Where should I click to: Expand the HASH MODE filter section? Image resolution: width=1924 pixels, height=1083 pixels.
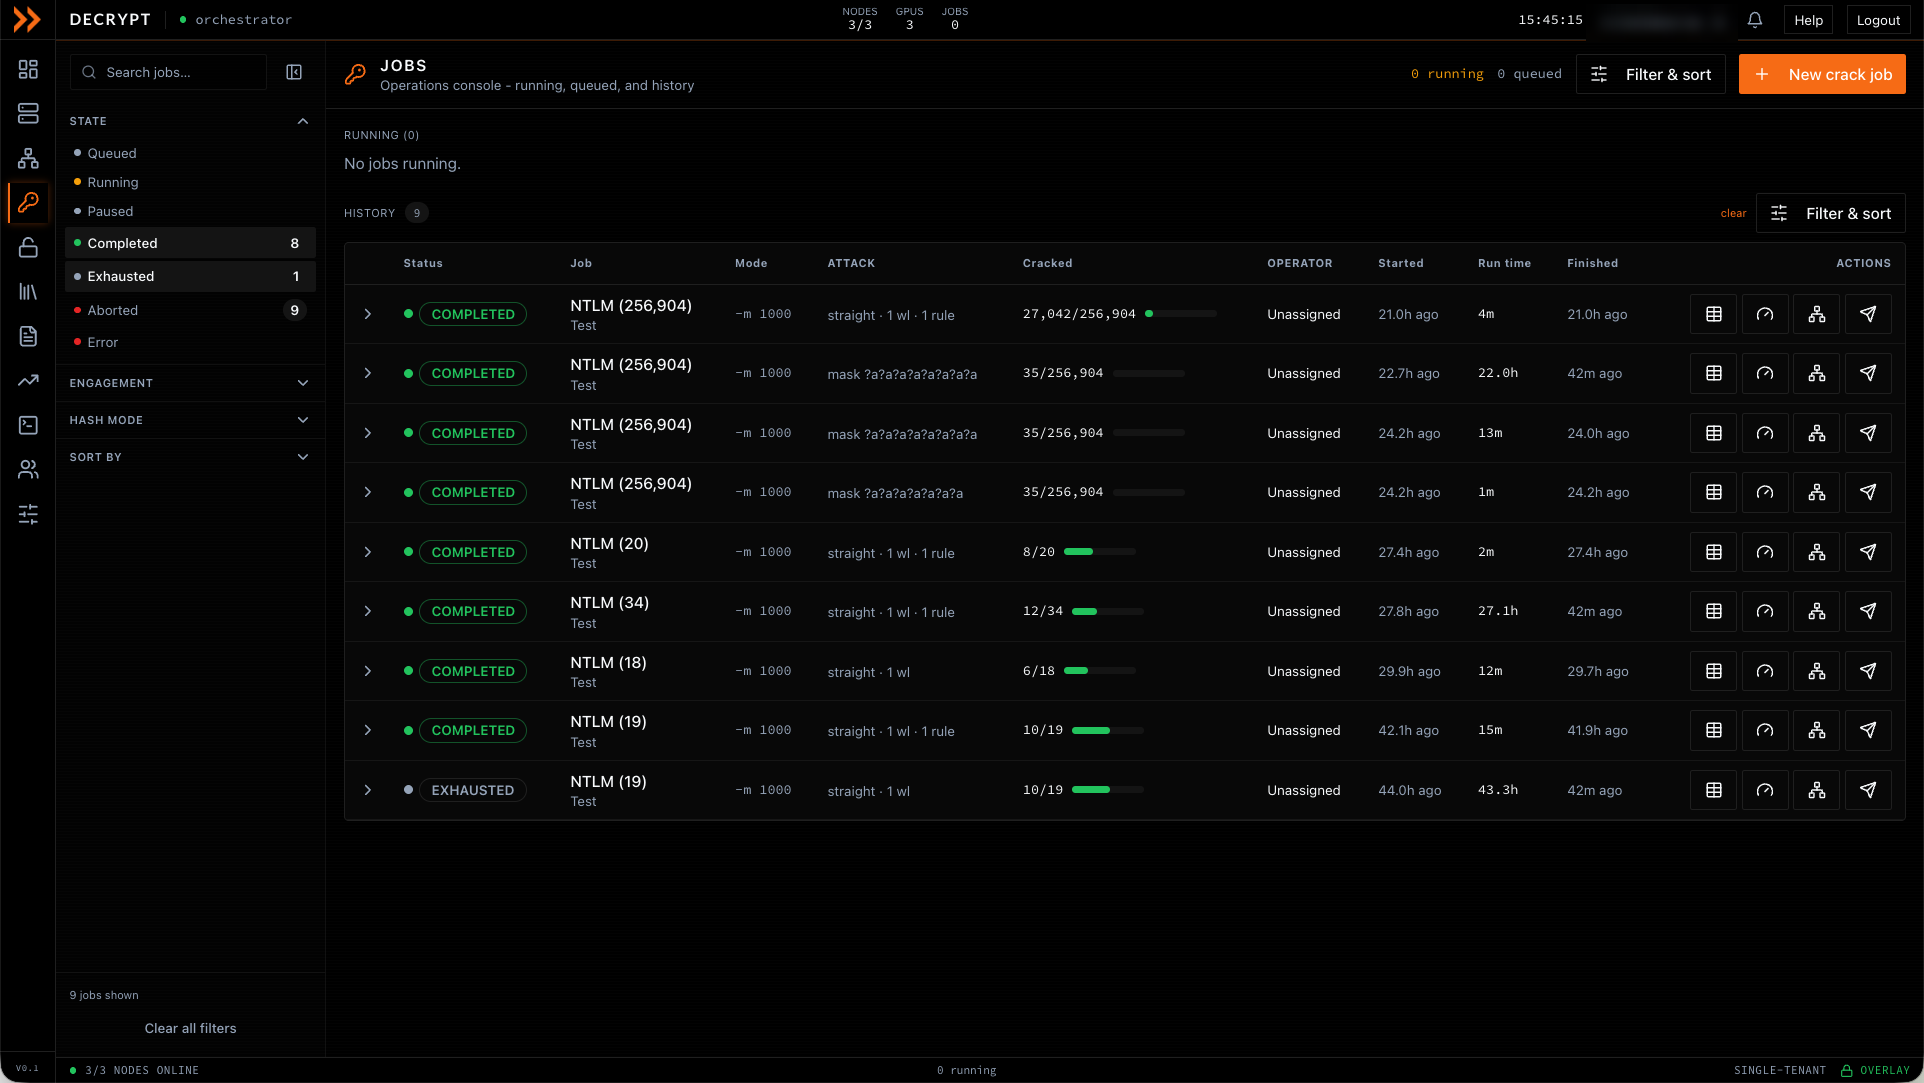(x=190, y=420)
